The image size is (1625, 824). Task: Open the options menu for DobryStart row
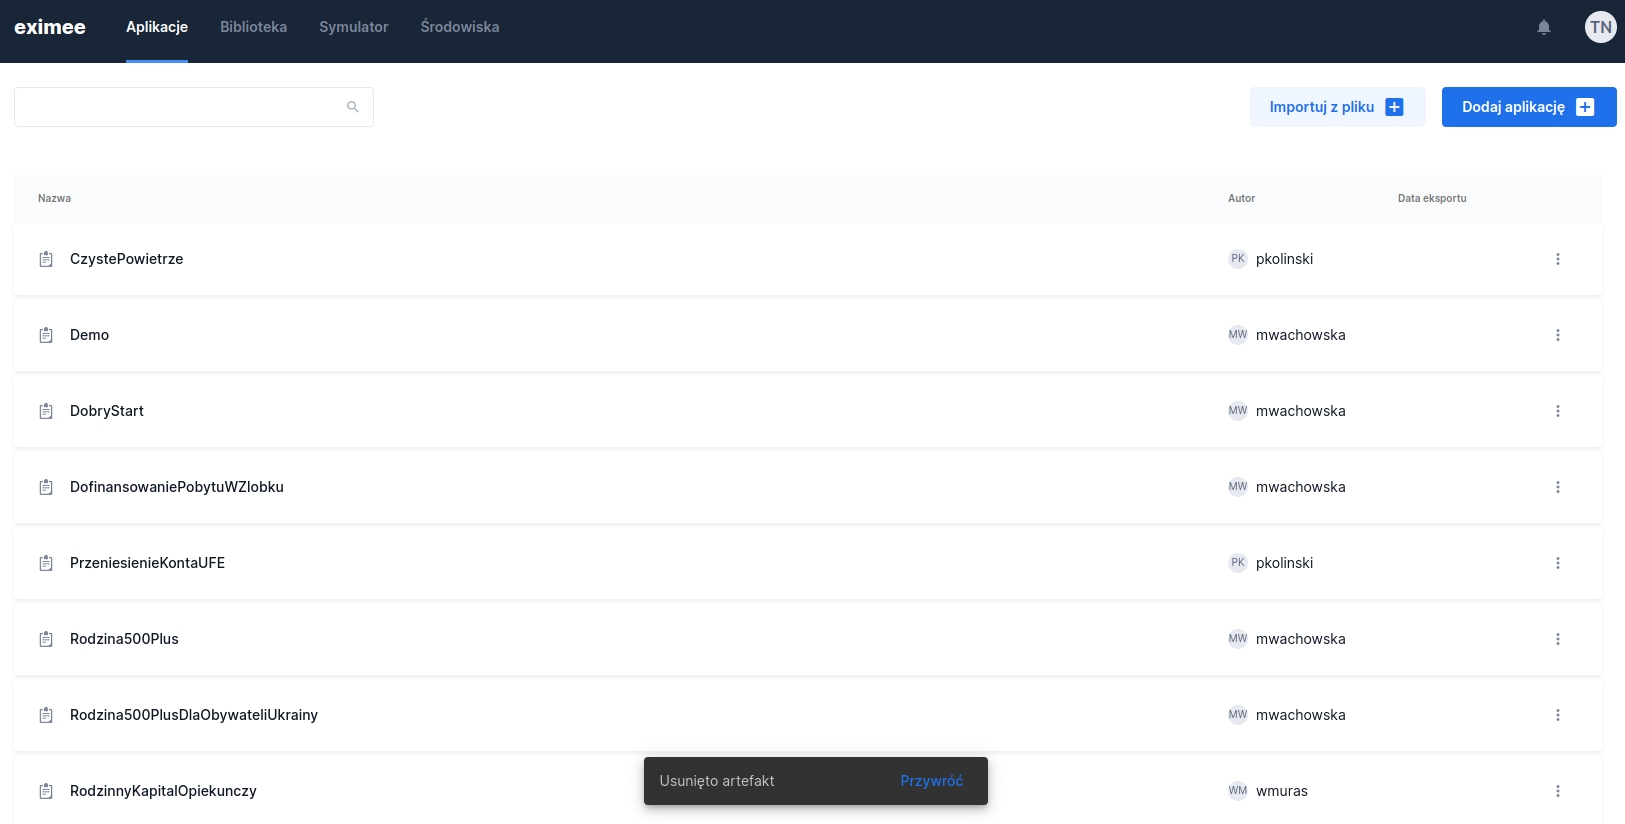click(1557, 411)
